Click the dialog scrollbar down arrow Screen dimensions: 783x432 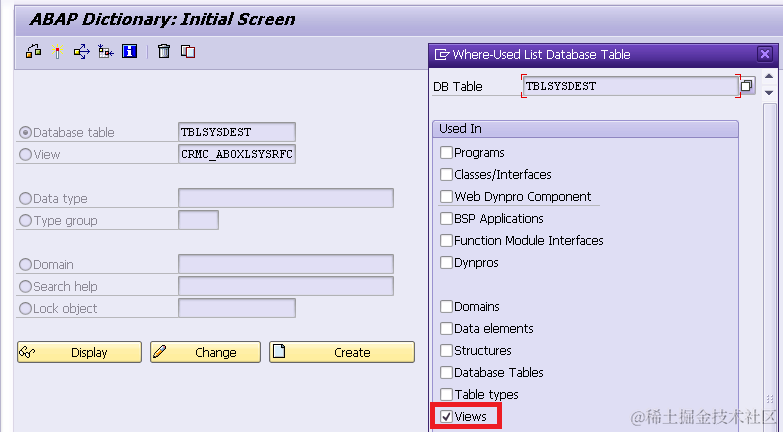[x=769, y=93]
